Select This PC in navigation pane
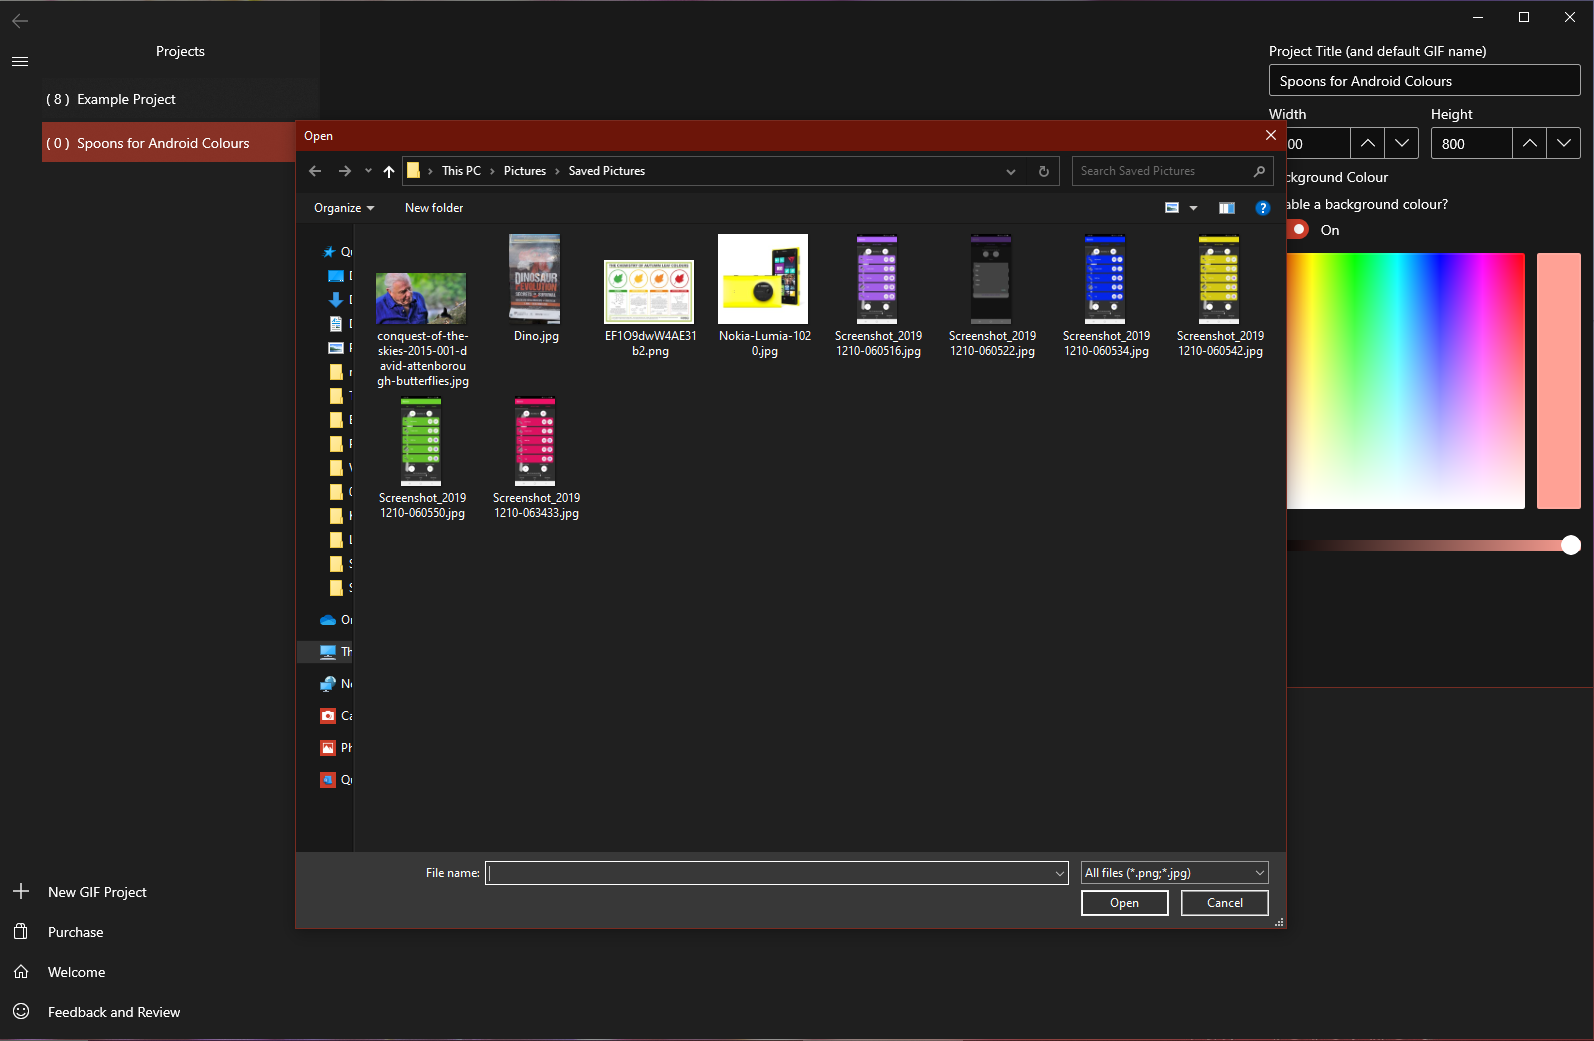The height and width of the screenshot is (1041, 1594). [328, 652]
